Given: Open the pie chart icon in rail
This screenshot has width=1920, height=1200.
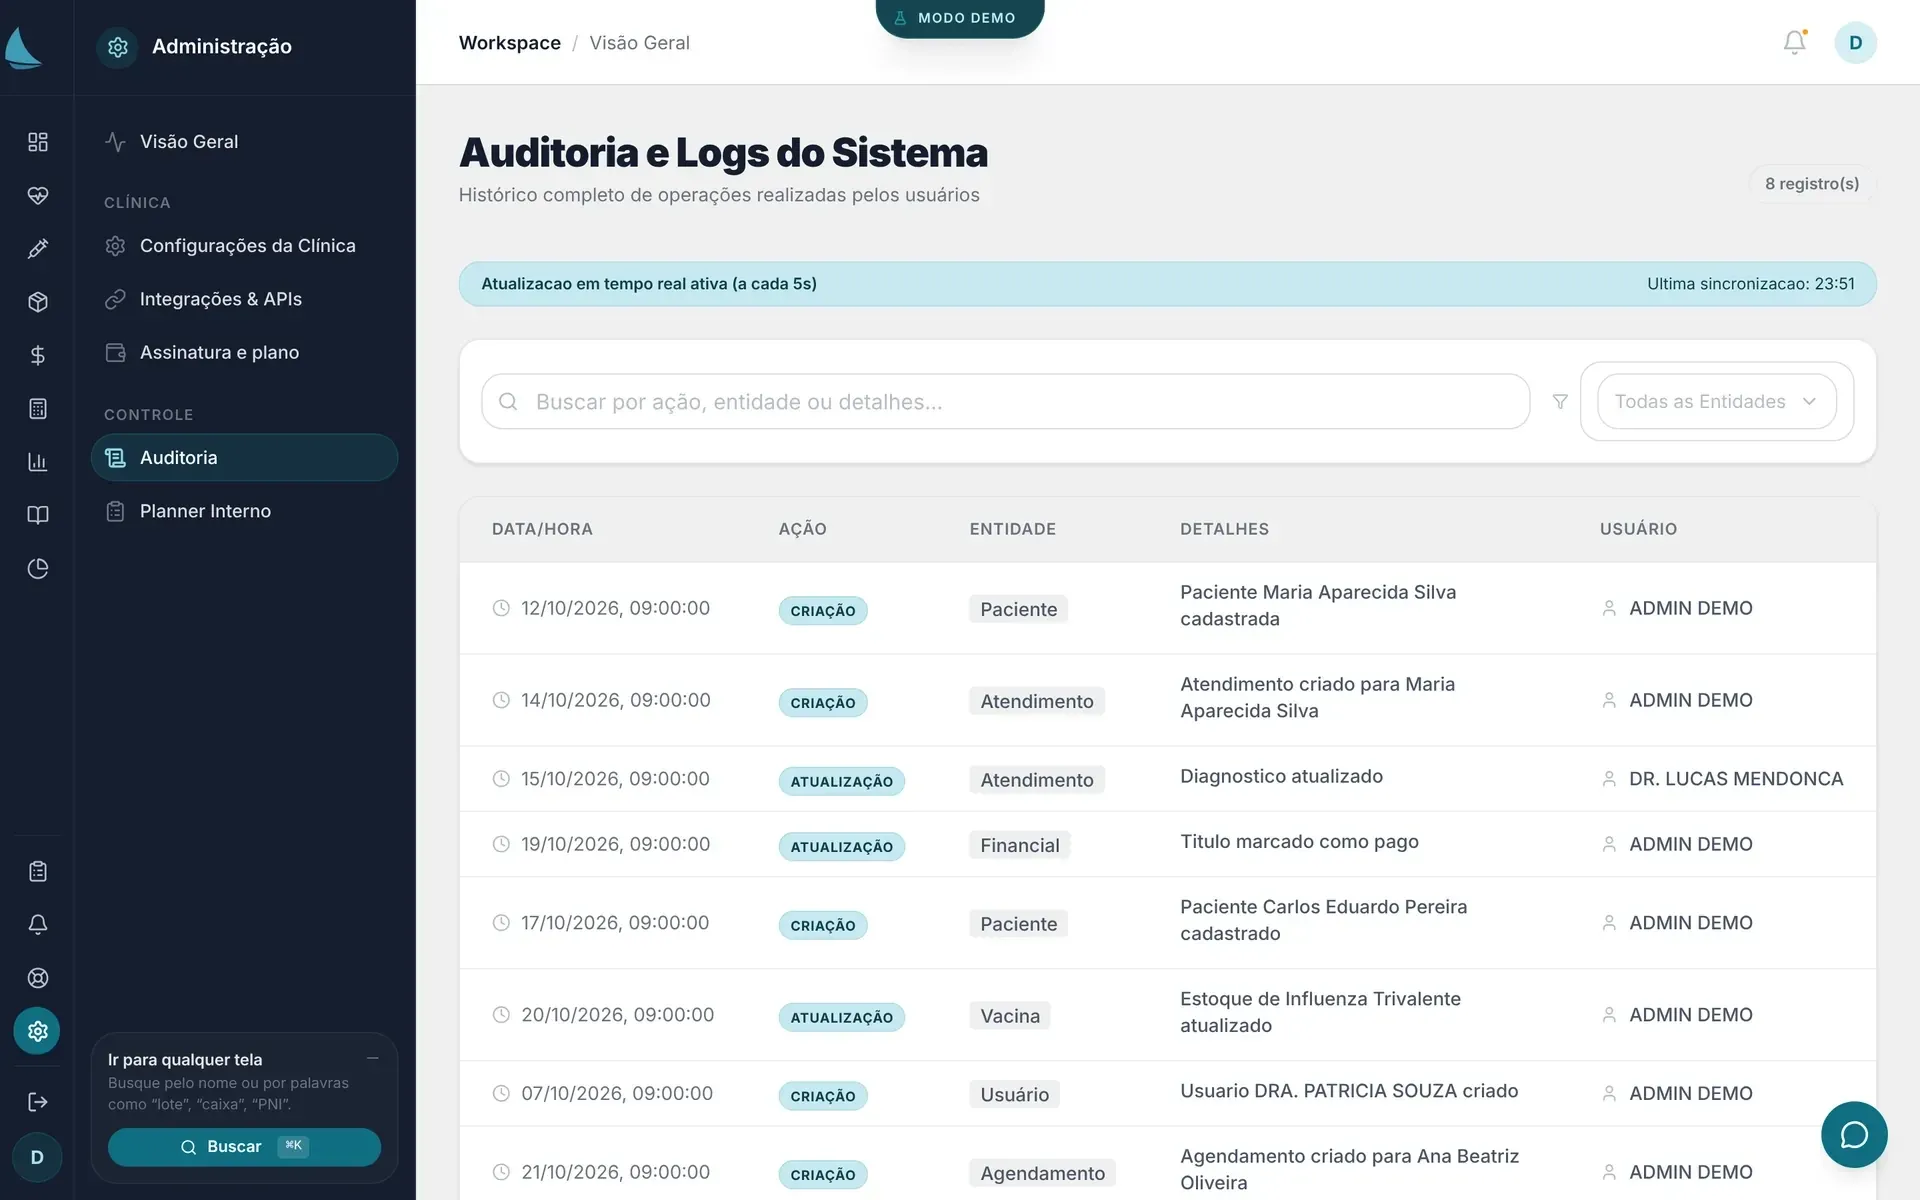Looking at the screenshot, I should [37, 569].
